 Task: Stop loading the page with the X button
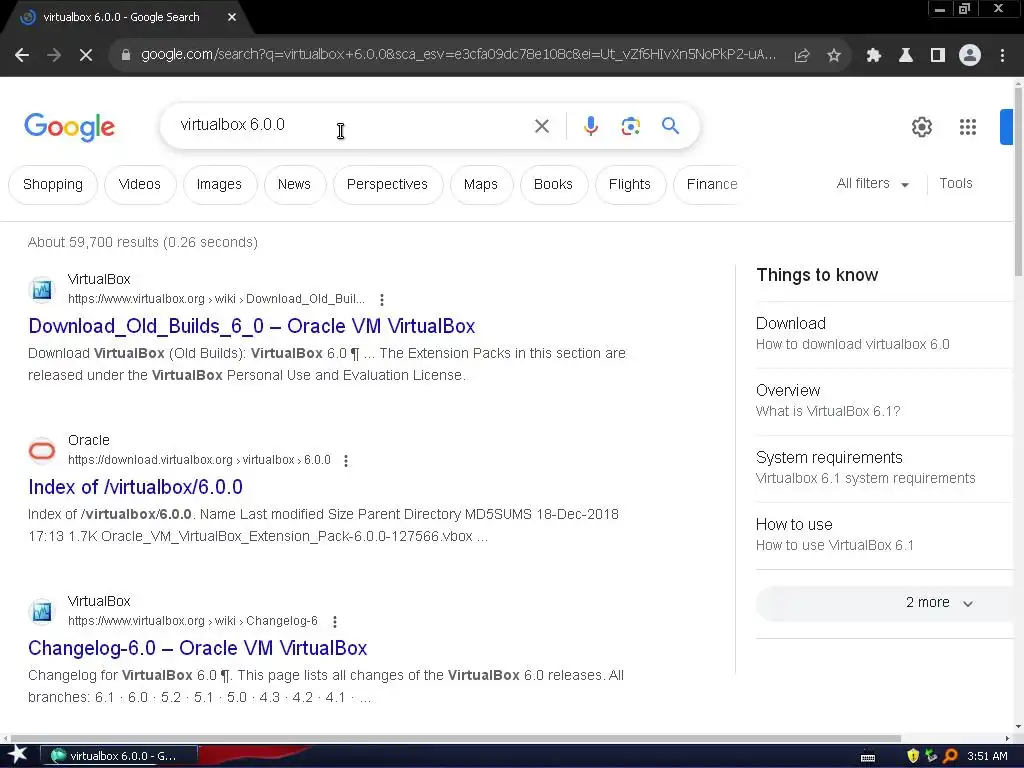point(86,56)
